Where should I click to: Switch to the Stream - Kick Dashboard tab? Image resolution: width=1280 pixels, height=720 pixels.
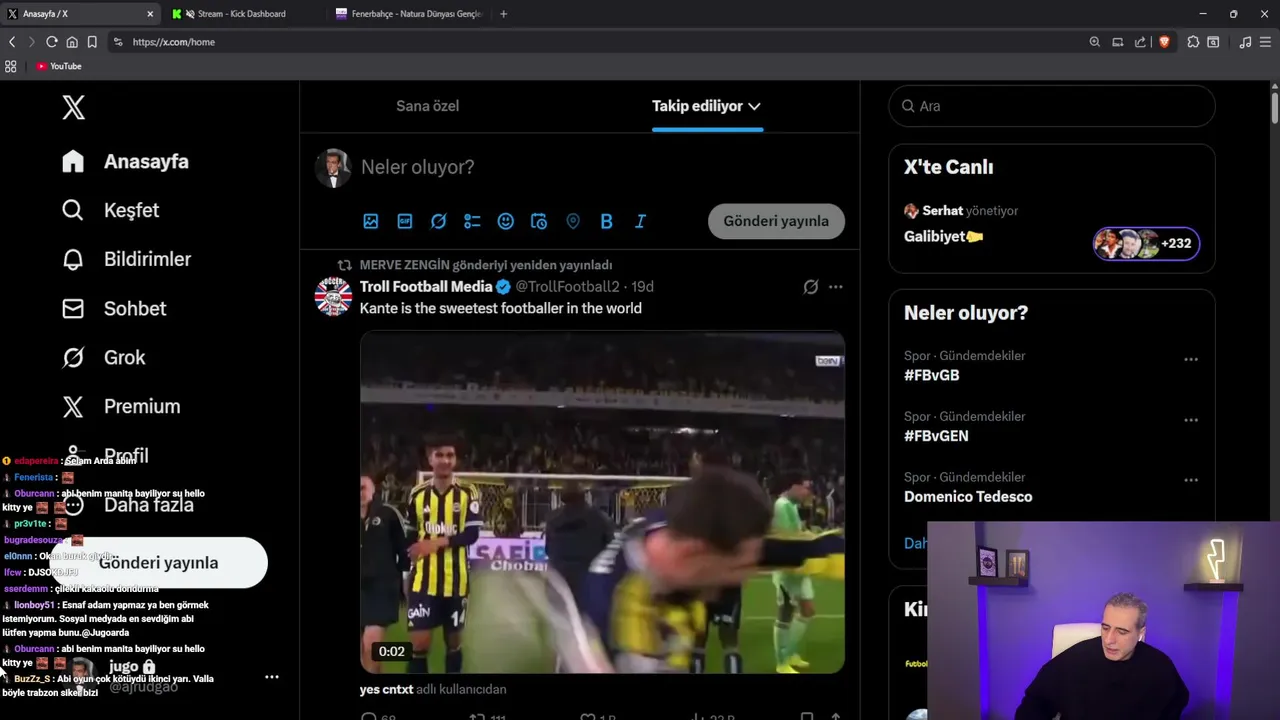click(x=240, y=14)
